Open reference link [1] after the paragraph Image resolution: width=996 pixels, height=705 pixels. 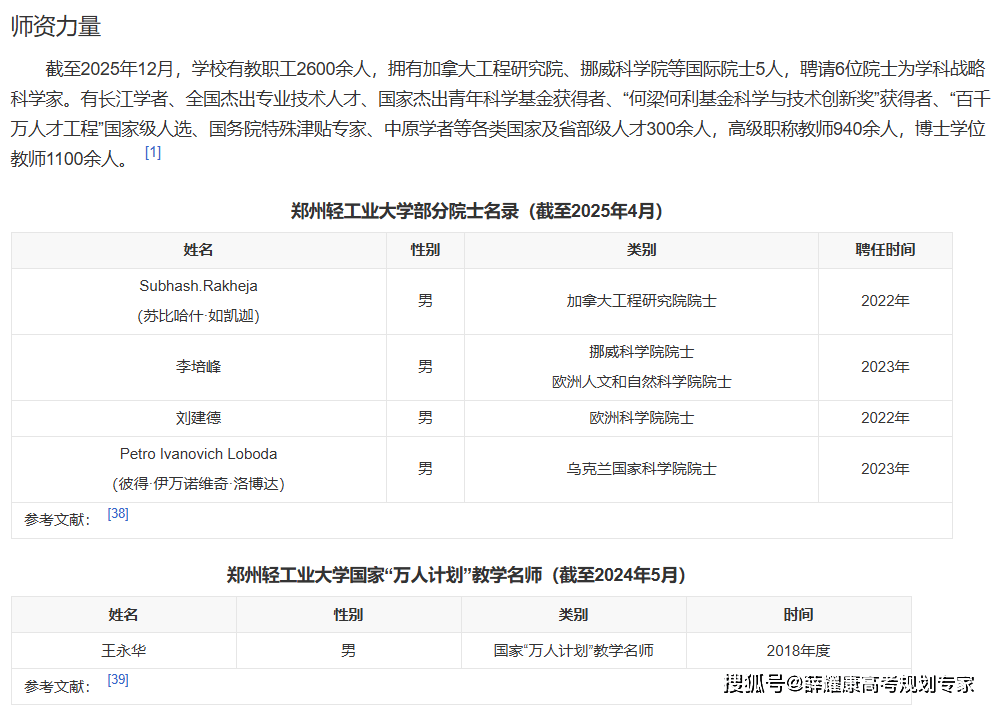click(153, 152)
